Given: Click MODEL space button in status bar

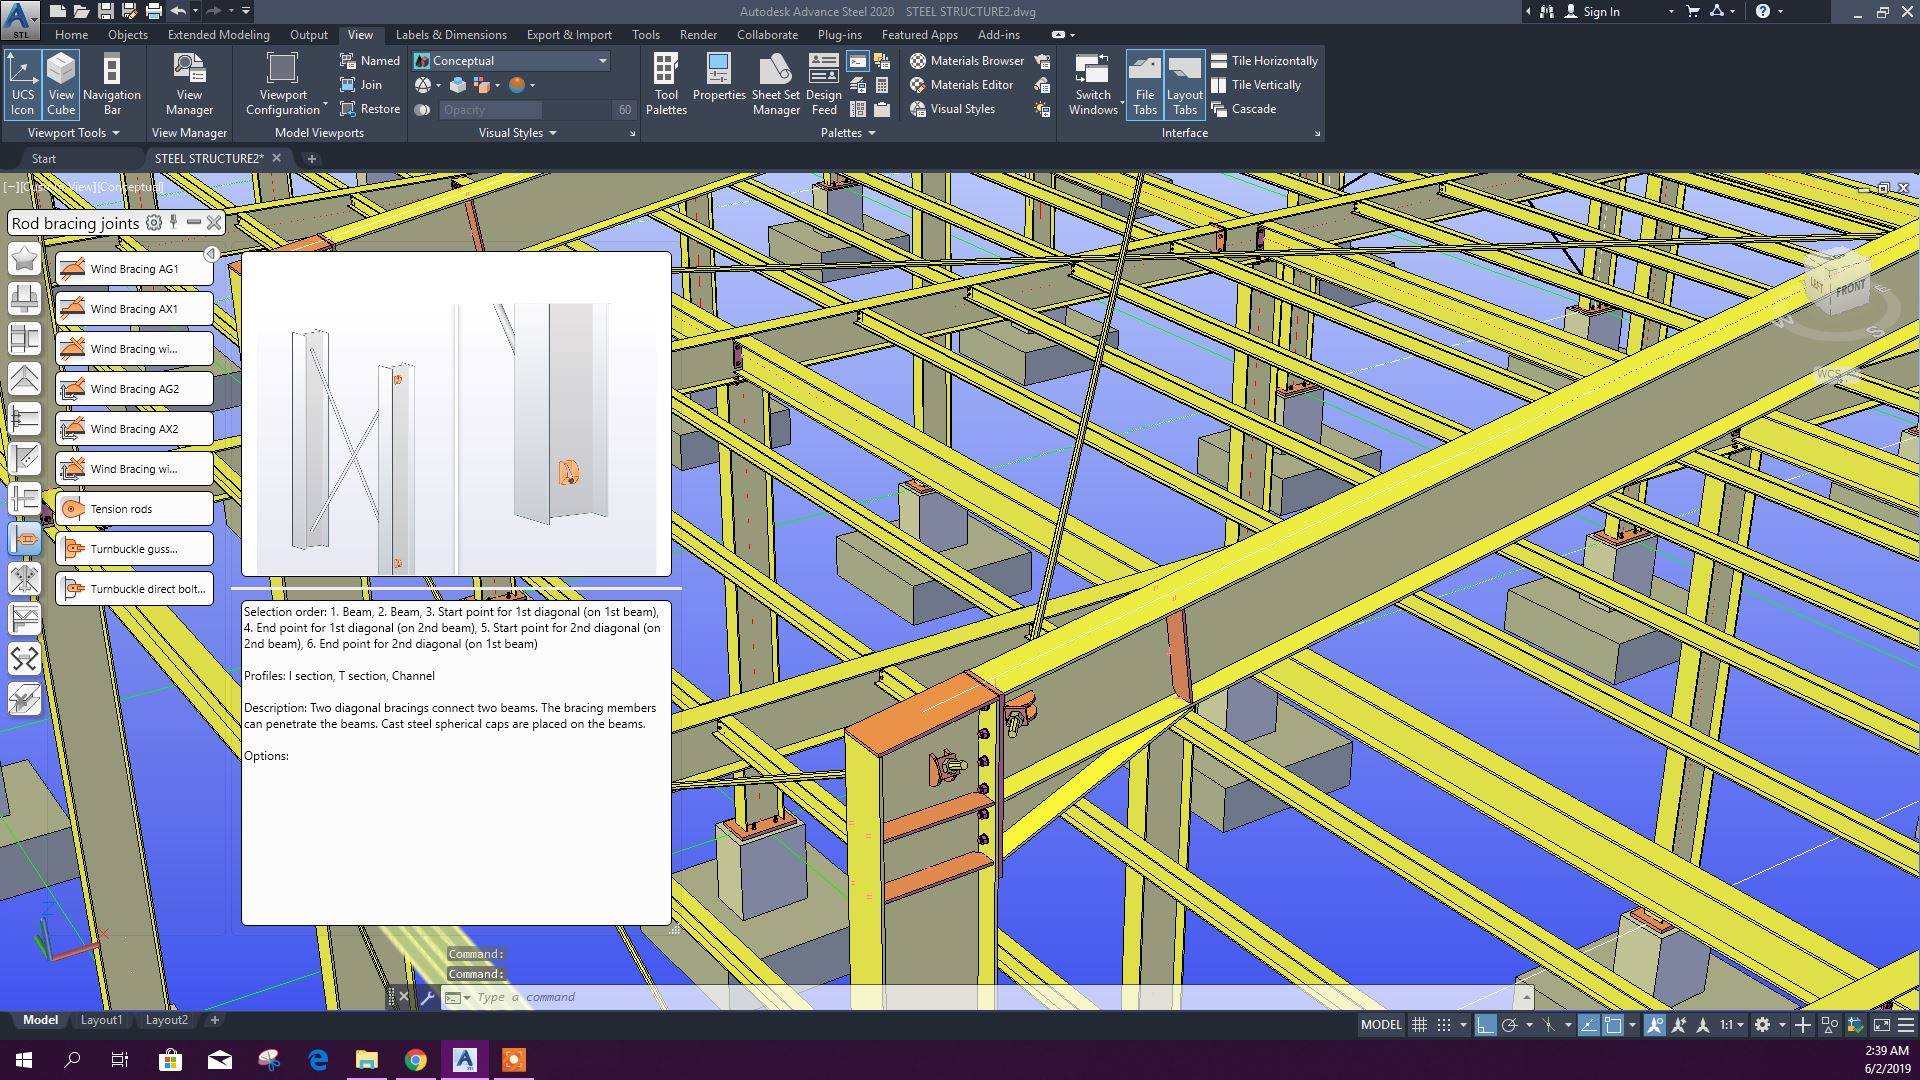Looking at the screenshot, I should (1381, 1025).
